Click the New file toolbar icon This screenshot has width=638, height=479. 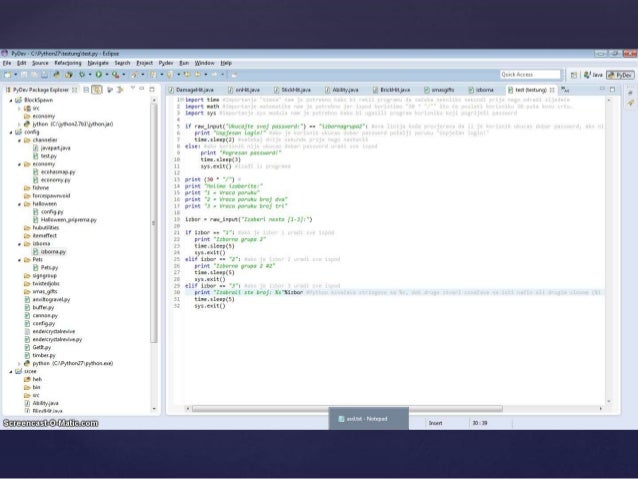pos(7,74)
